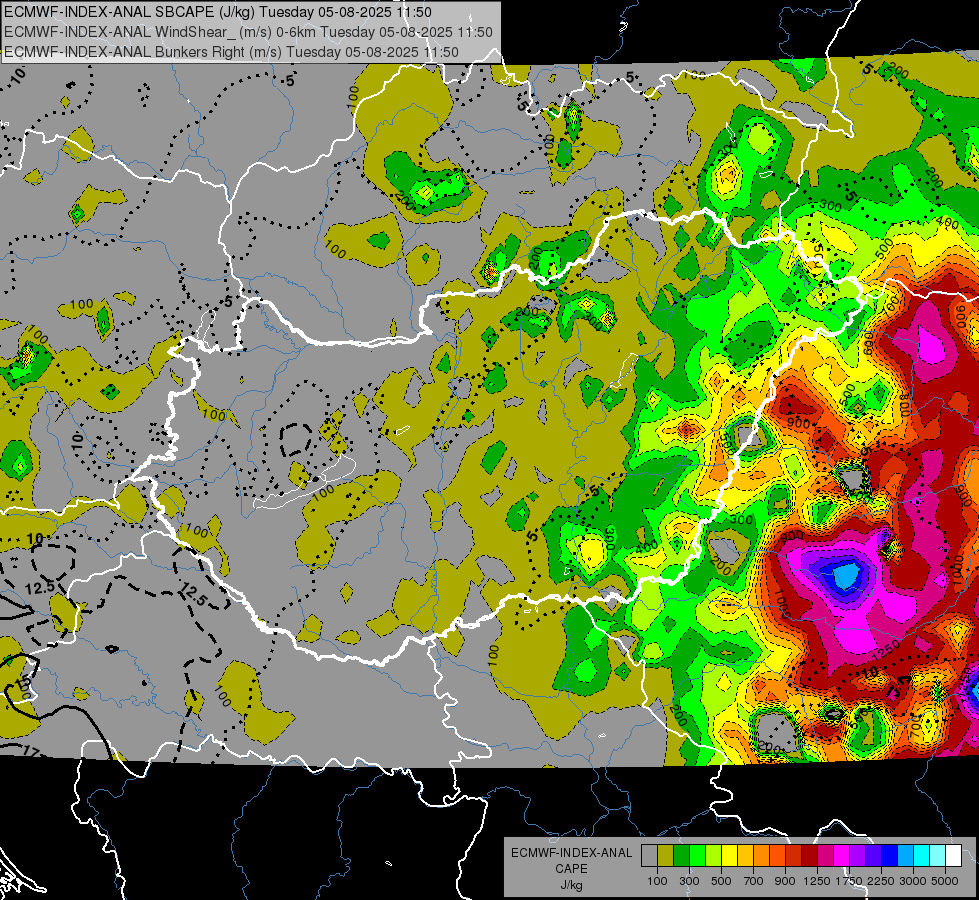Click the 17 contour label on the map
The width and height of the screenshot is (979, 900).
click(x=31, y=751)
